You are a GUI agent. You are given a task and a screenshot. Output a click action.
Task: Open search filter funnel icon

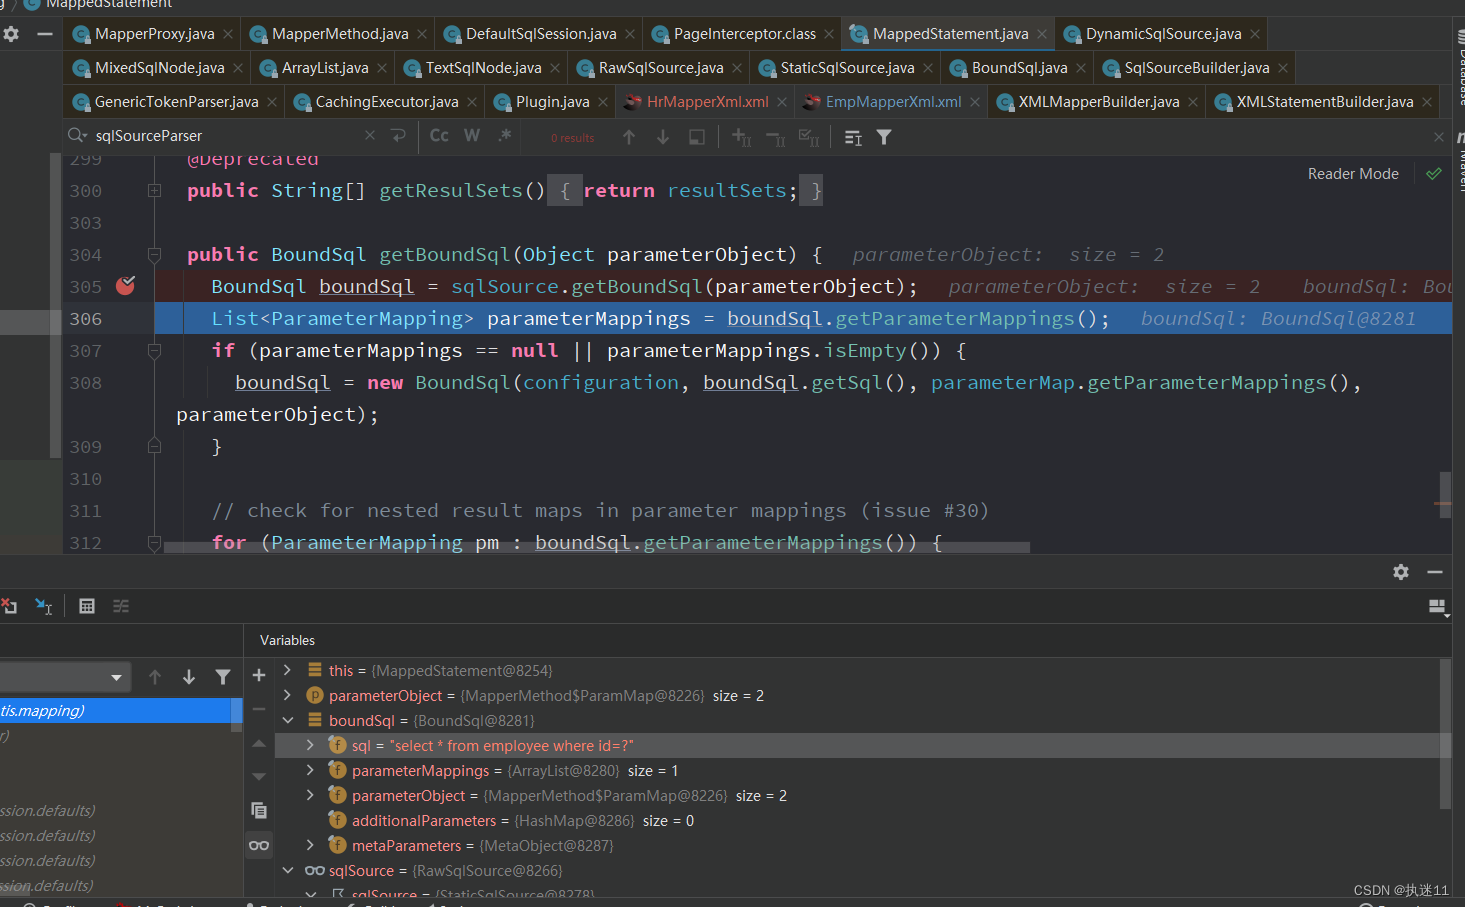(x=884, y=137)
